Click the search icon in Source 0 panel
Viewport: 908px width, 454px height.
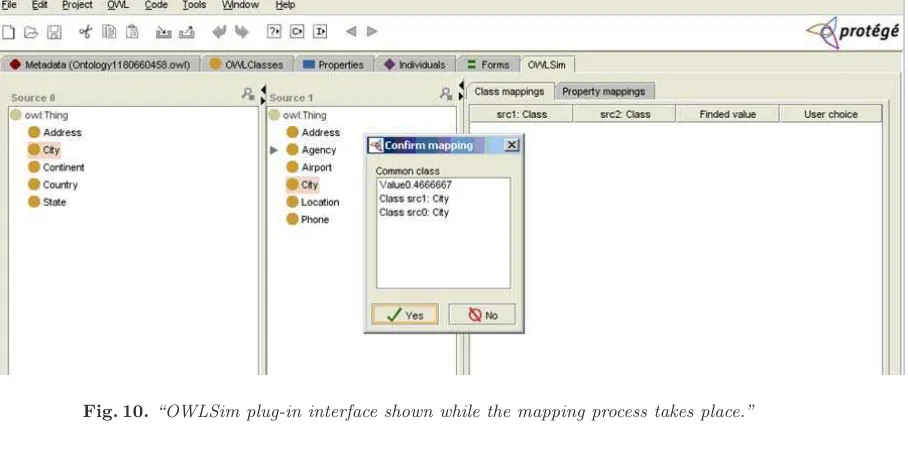tap(248, 94)
